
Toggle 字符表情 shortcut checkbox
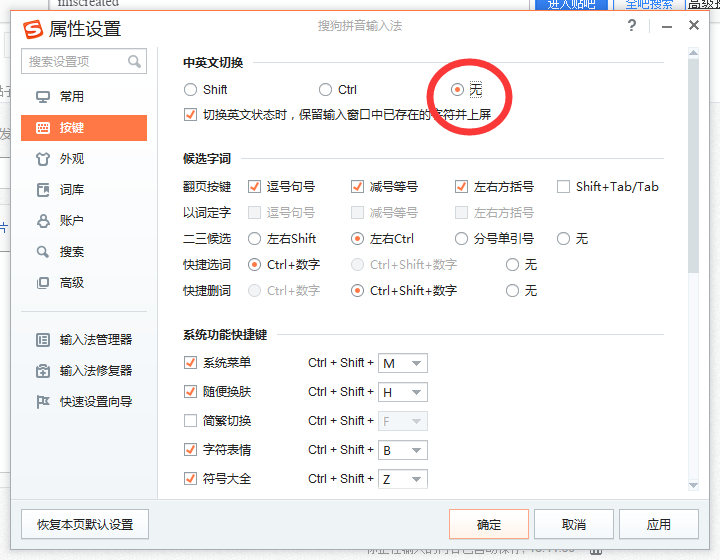click(190, 449)
